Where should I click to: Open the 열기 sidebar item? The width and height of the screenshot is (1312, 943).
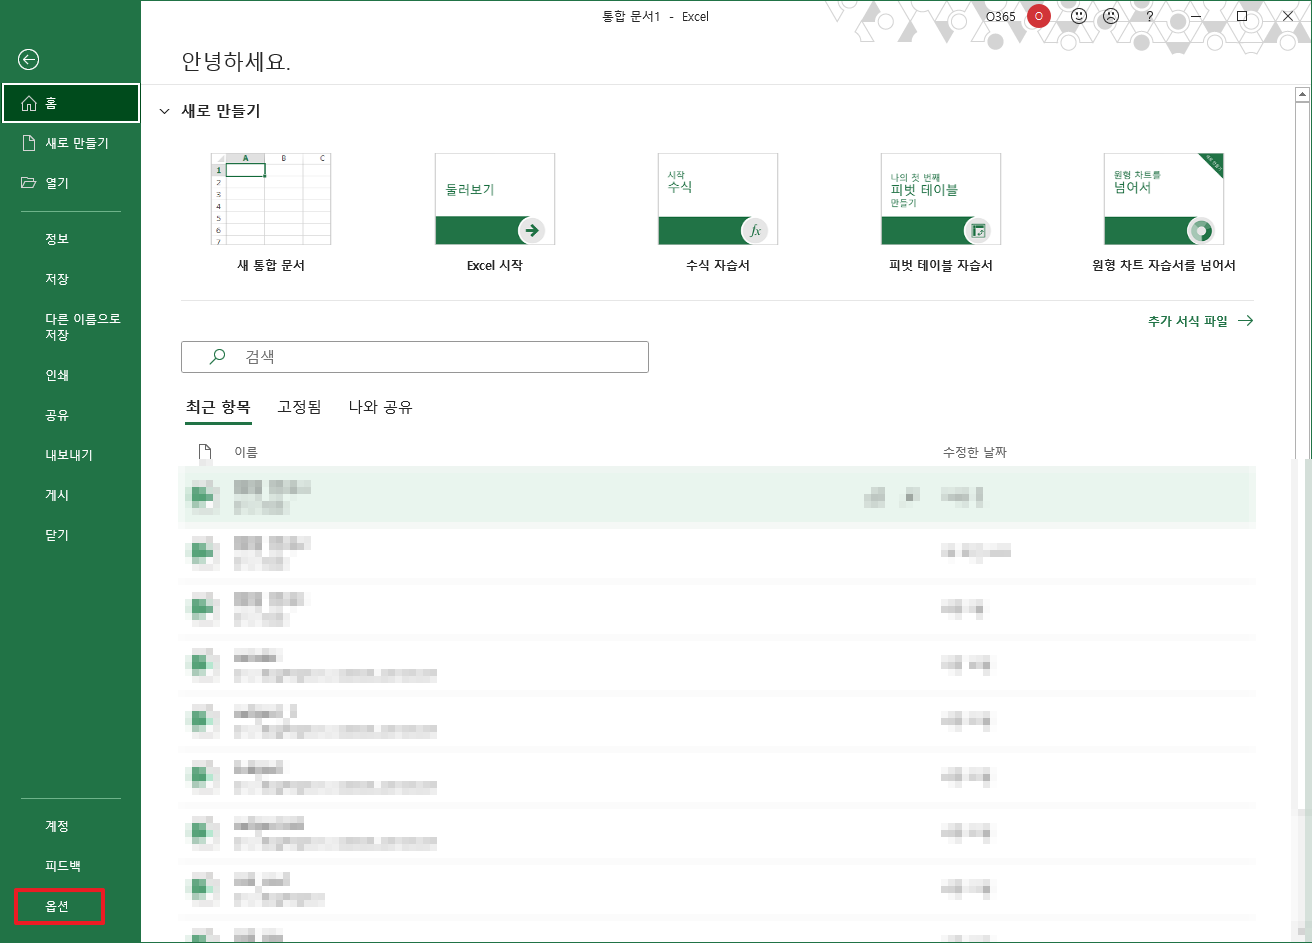tap(70, 183)
